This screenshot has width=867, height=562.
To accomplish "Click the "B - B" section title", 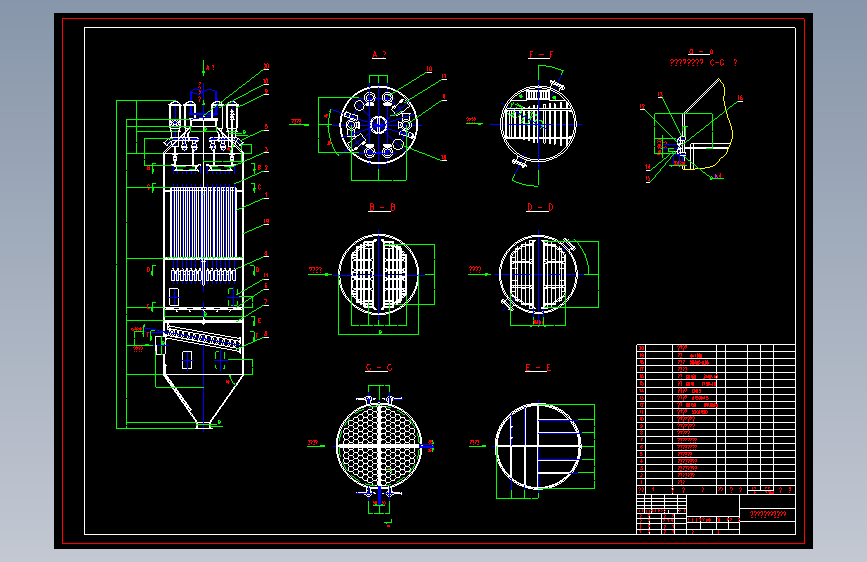I will (382, 207).
